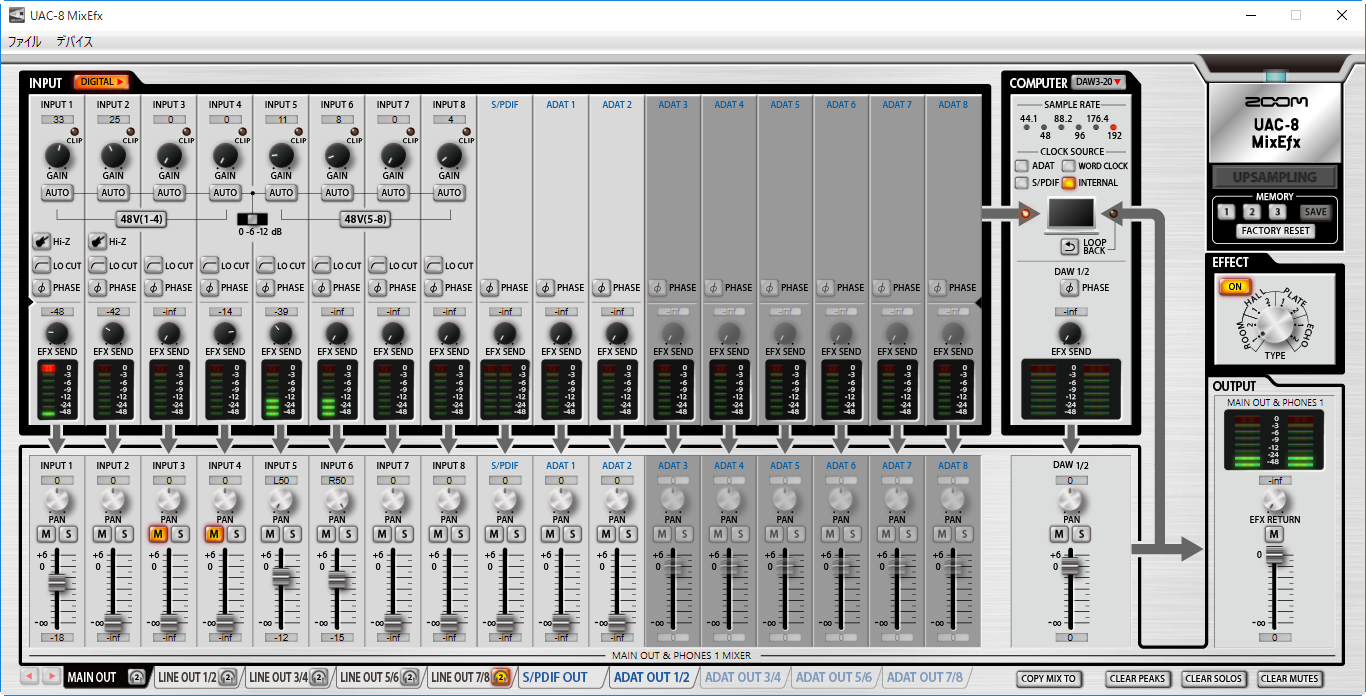Collapse the DIGITAL input section
Image resolution: width=1366 pixels, height=696 pixels.
tap(101, 82)
